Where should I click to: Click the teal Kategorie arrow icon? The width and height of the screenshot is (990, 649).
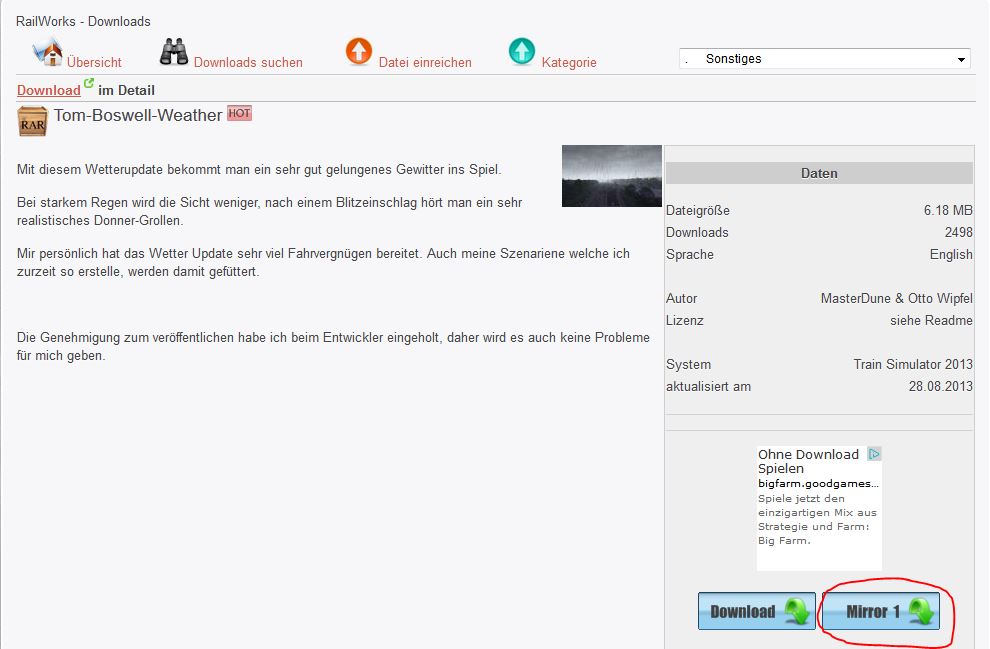coord(522,51)
